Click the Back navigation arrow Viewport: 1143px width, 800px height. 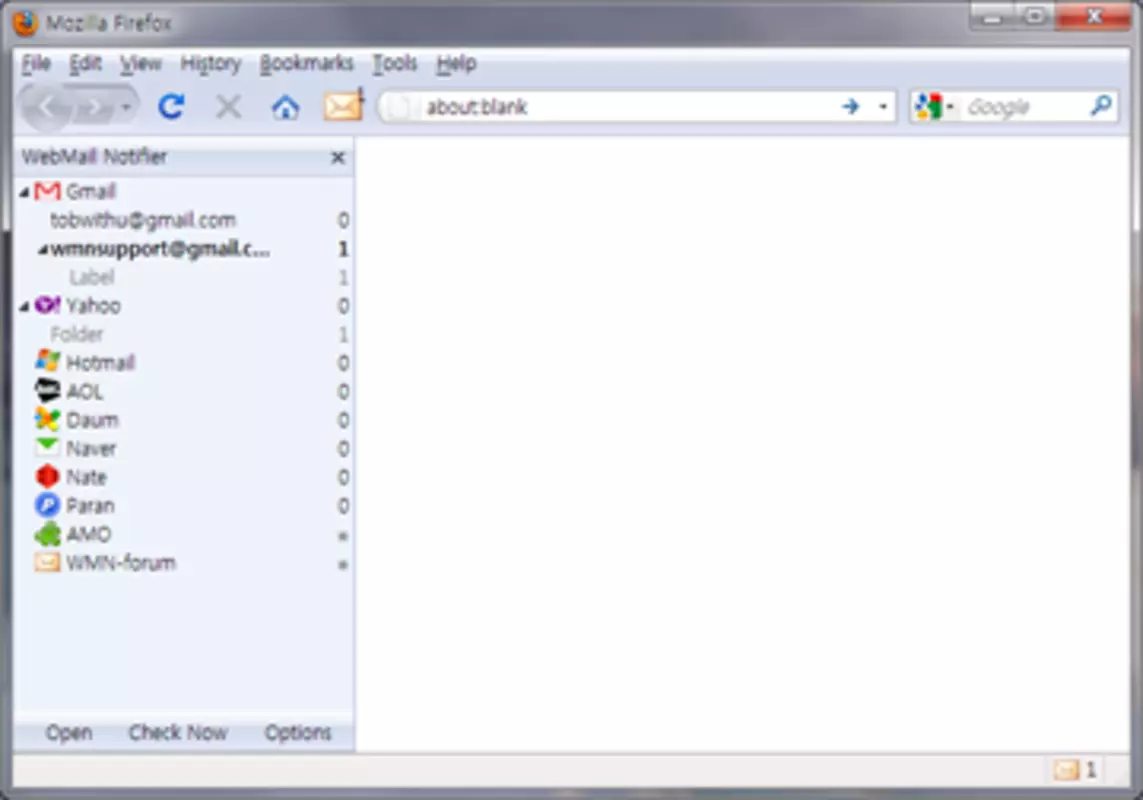pos(45,108)
